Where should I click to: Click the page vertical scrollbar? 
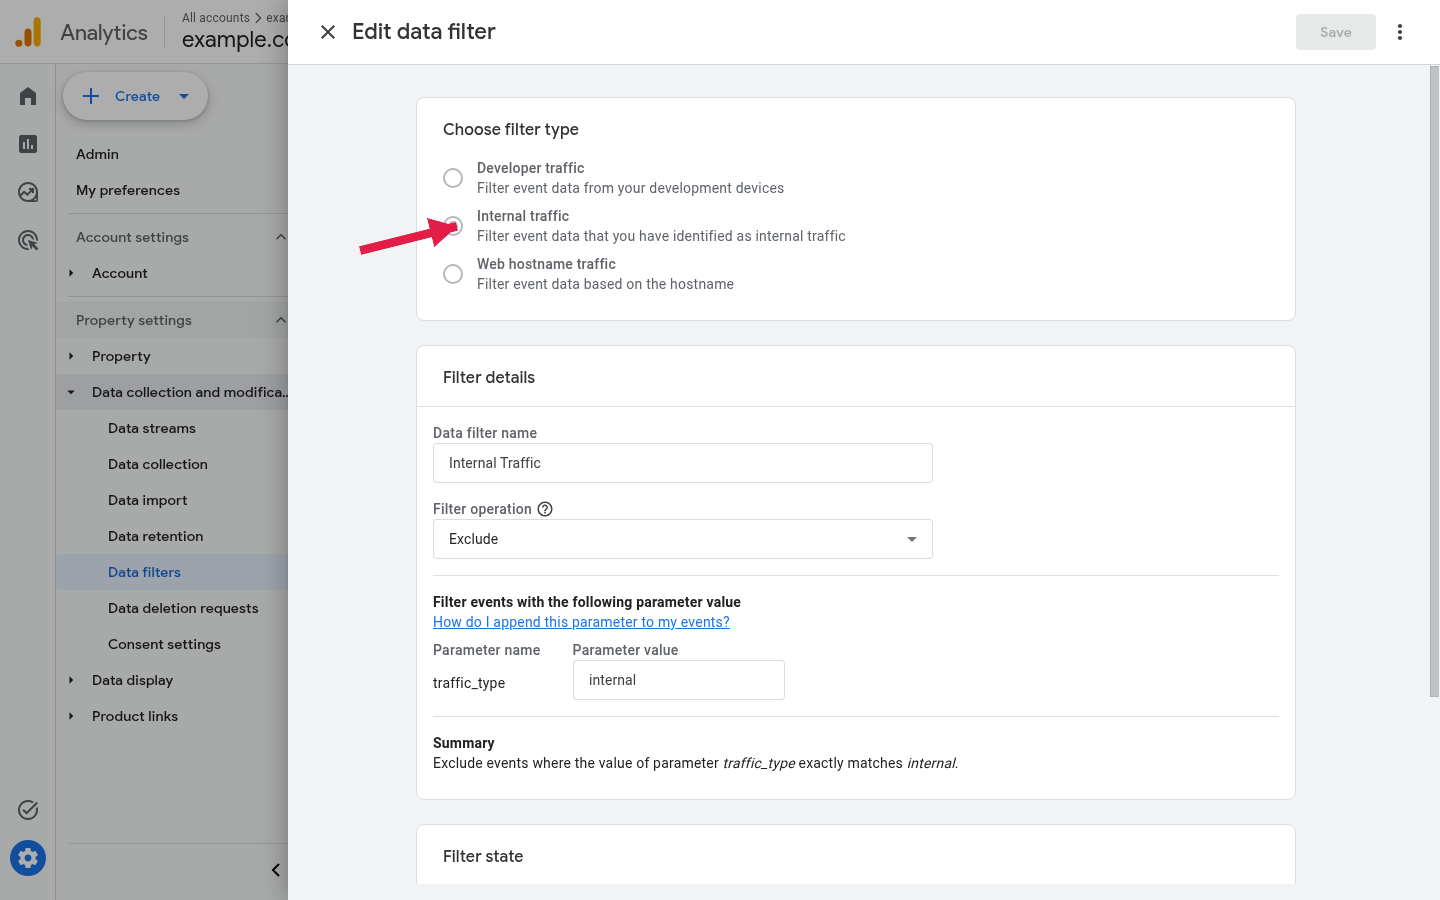1434,380
